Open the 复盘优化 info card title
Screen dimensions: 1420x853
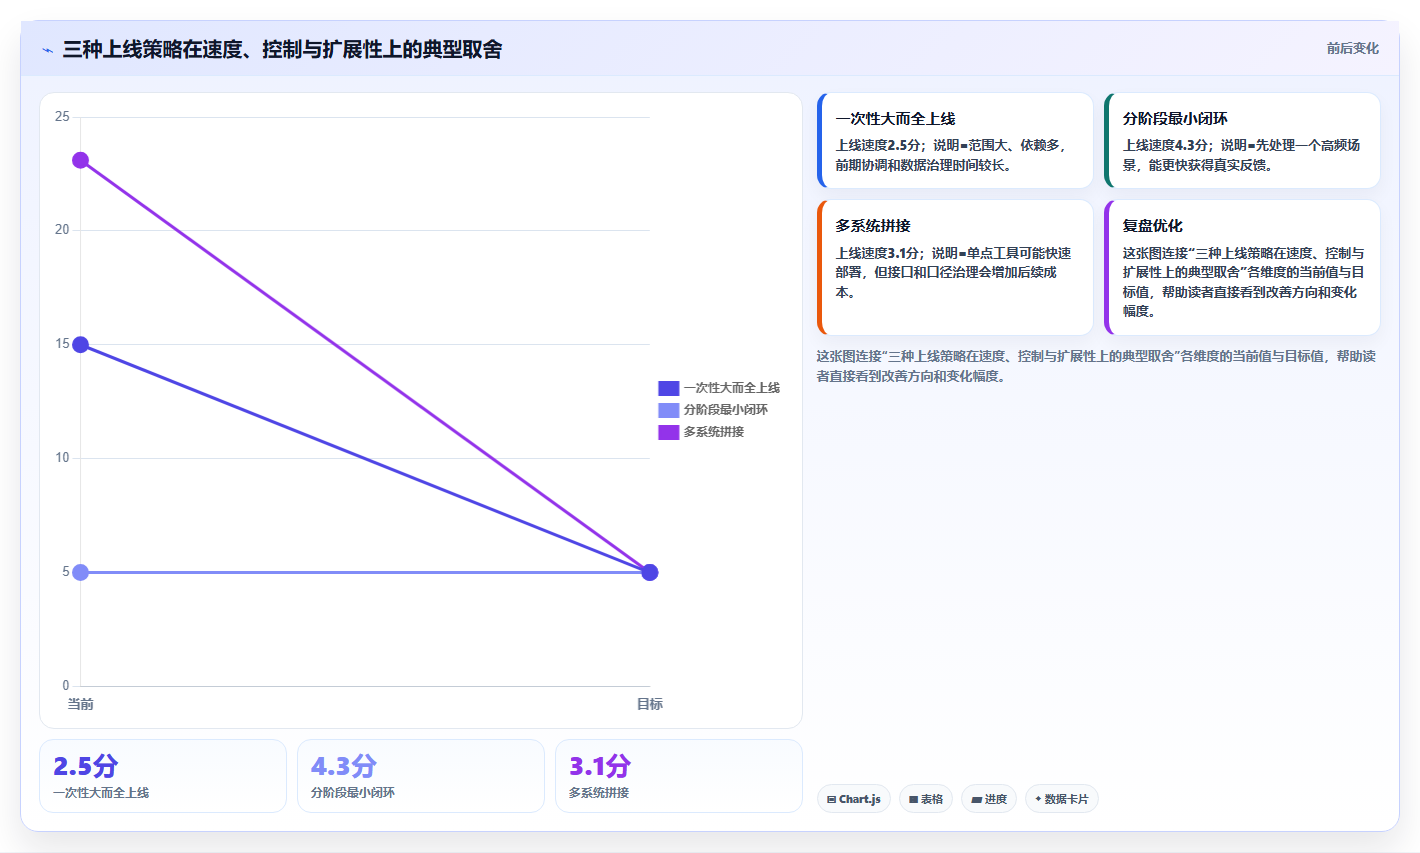[1152, 226]
